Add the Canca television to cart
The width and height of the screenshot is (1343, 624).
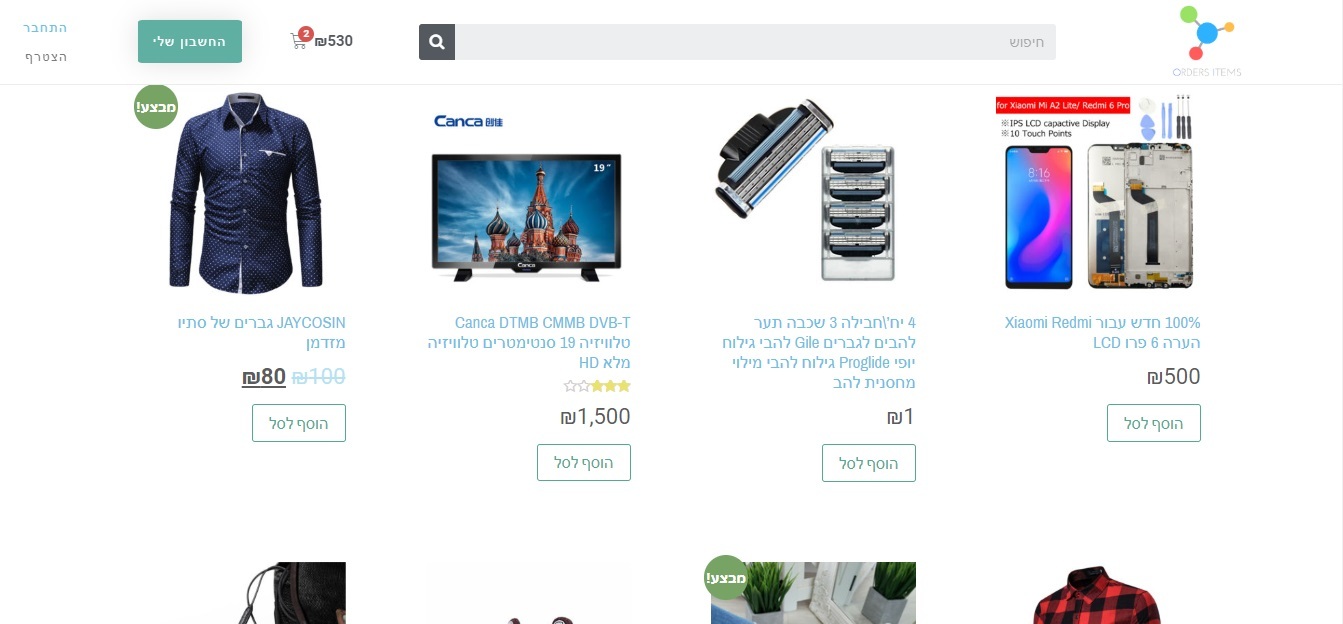tap(584, 463)
